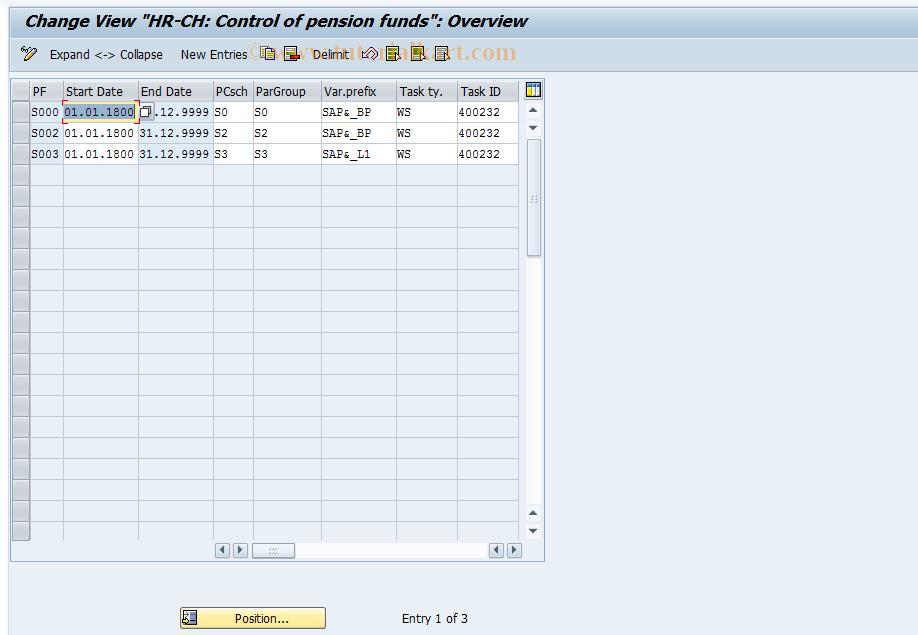The width and height of the screenshot is (918, 635).
Task: Click the ParGroup column header
Action: [287, 91]
